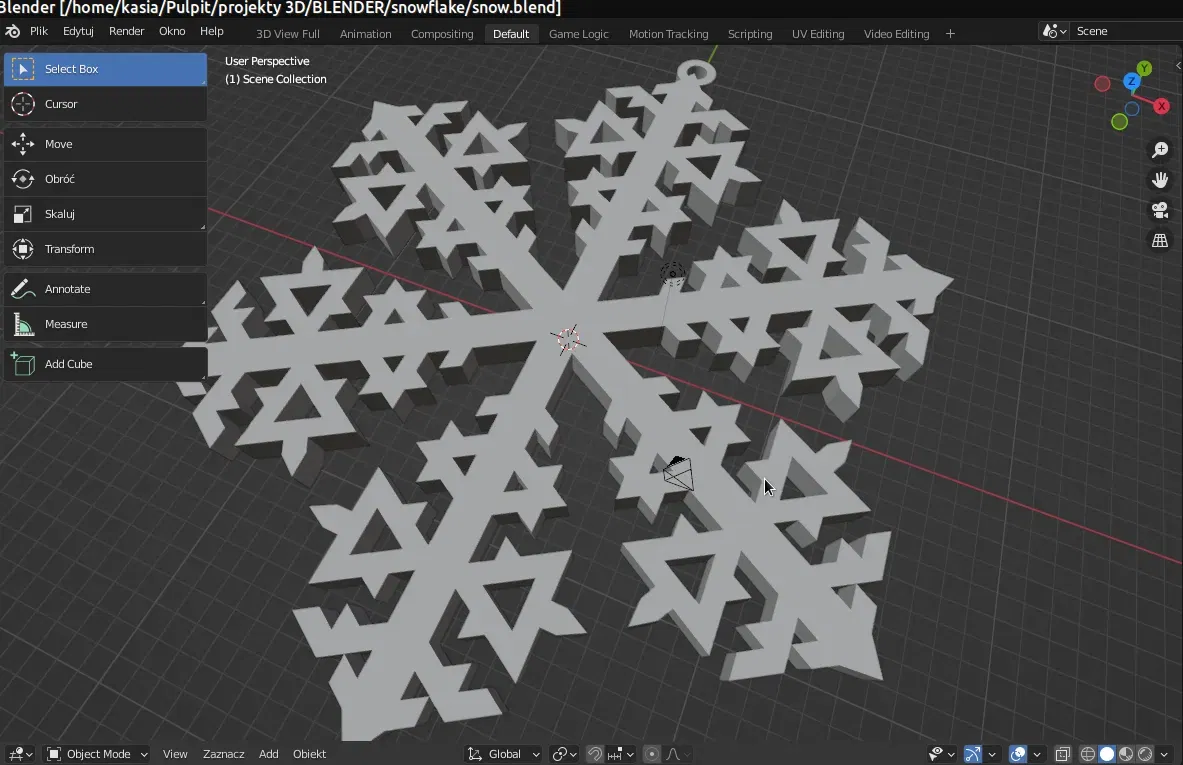Image resolution: width=1183 pixels, height=765 pixels.
Task: Switch to rendered shading
Action: tap(1145, 754)
